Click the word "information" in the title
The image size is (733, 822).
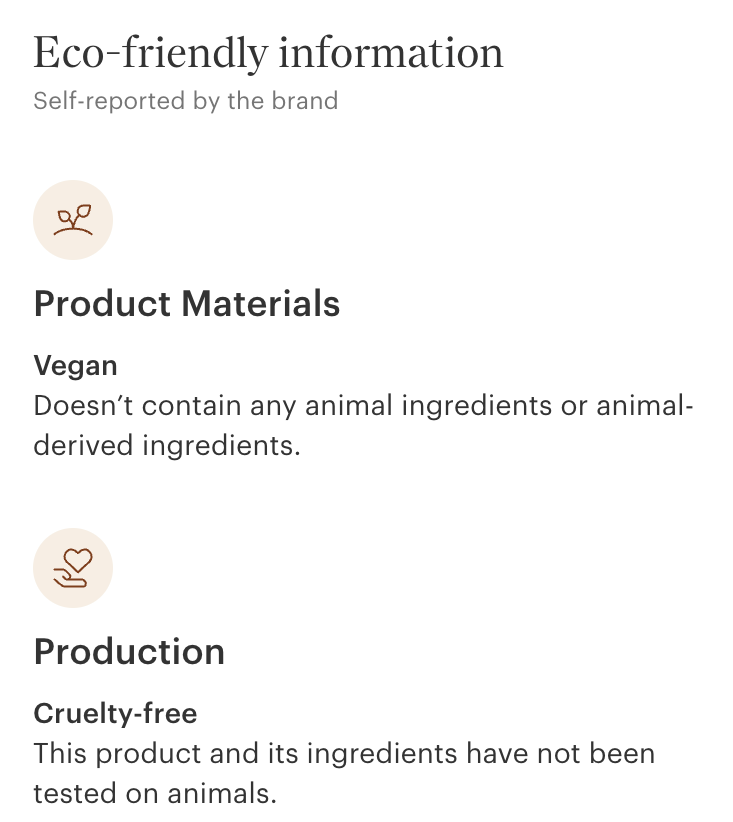pyautogui.click(x=391, y=53)
